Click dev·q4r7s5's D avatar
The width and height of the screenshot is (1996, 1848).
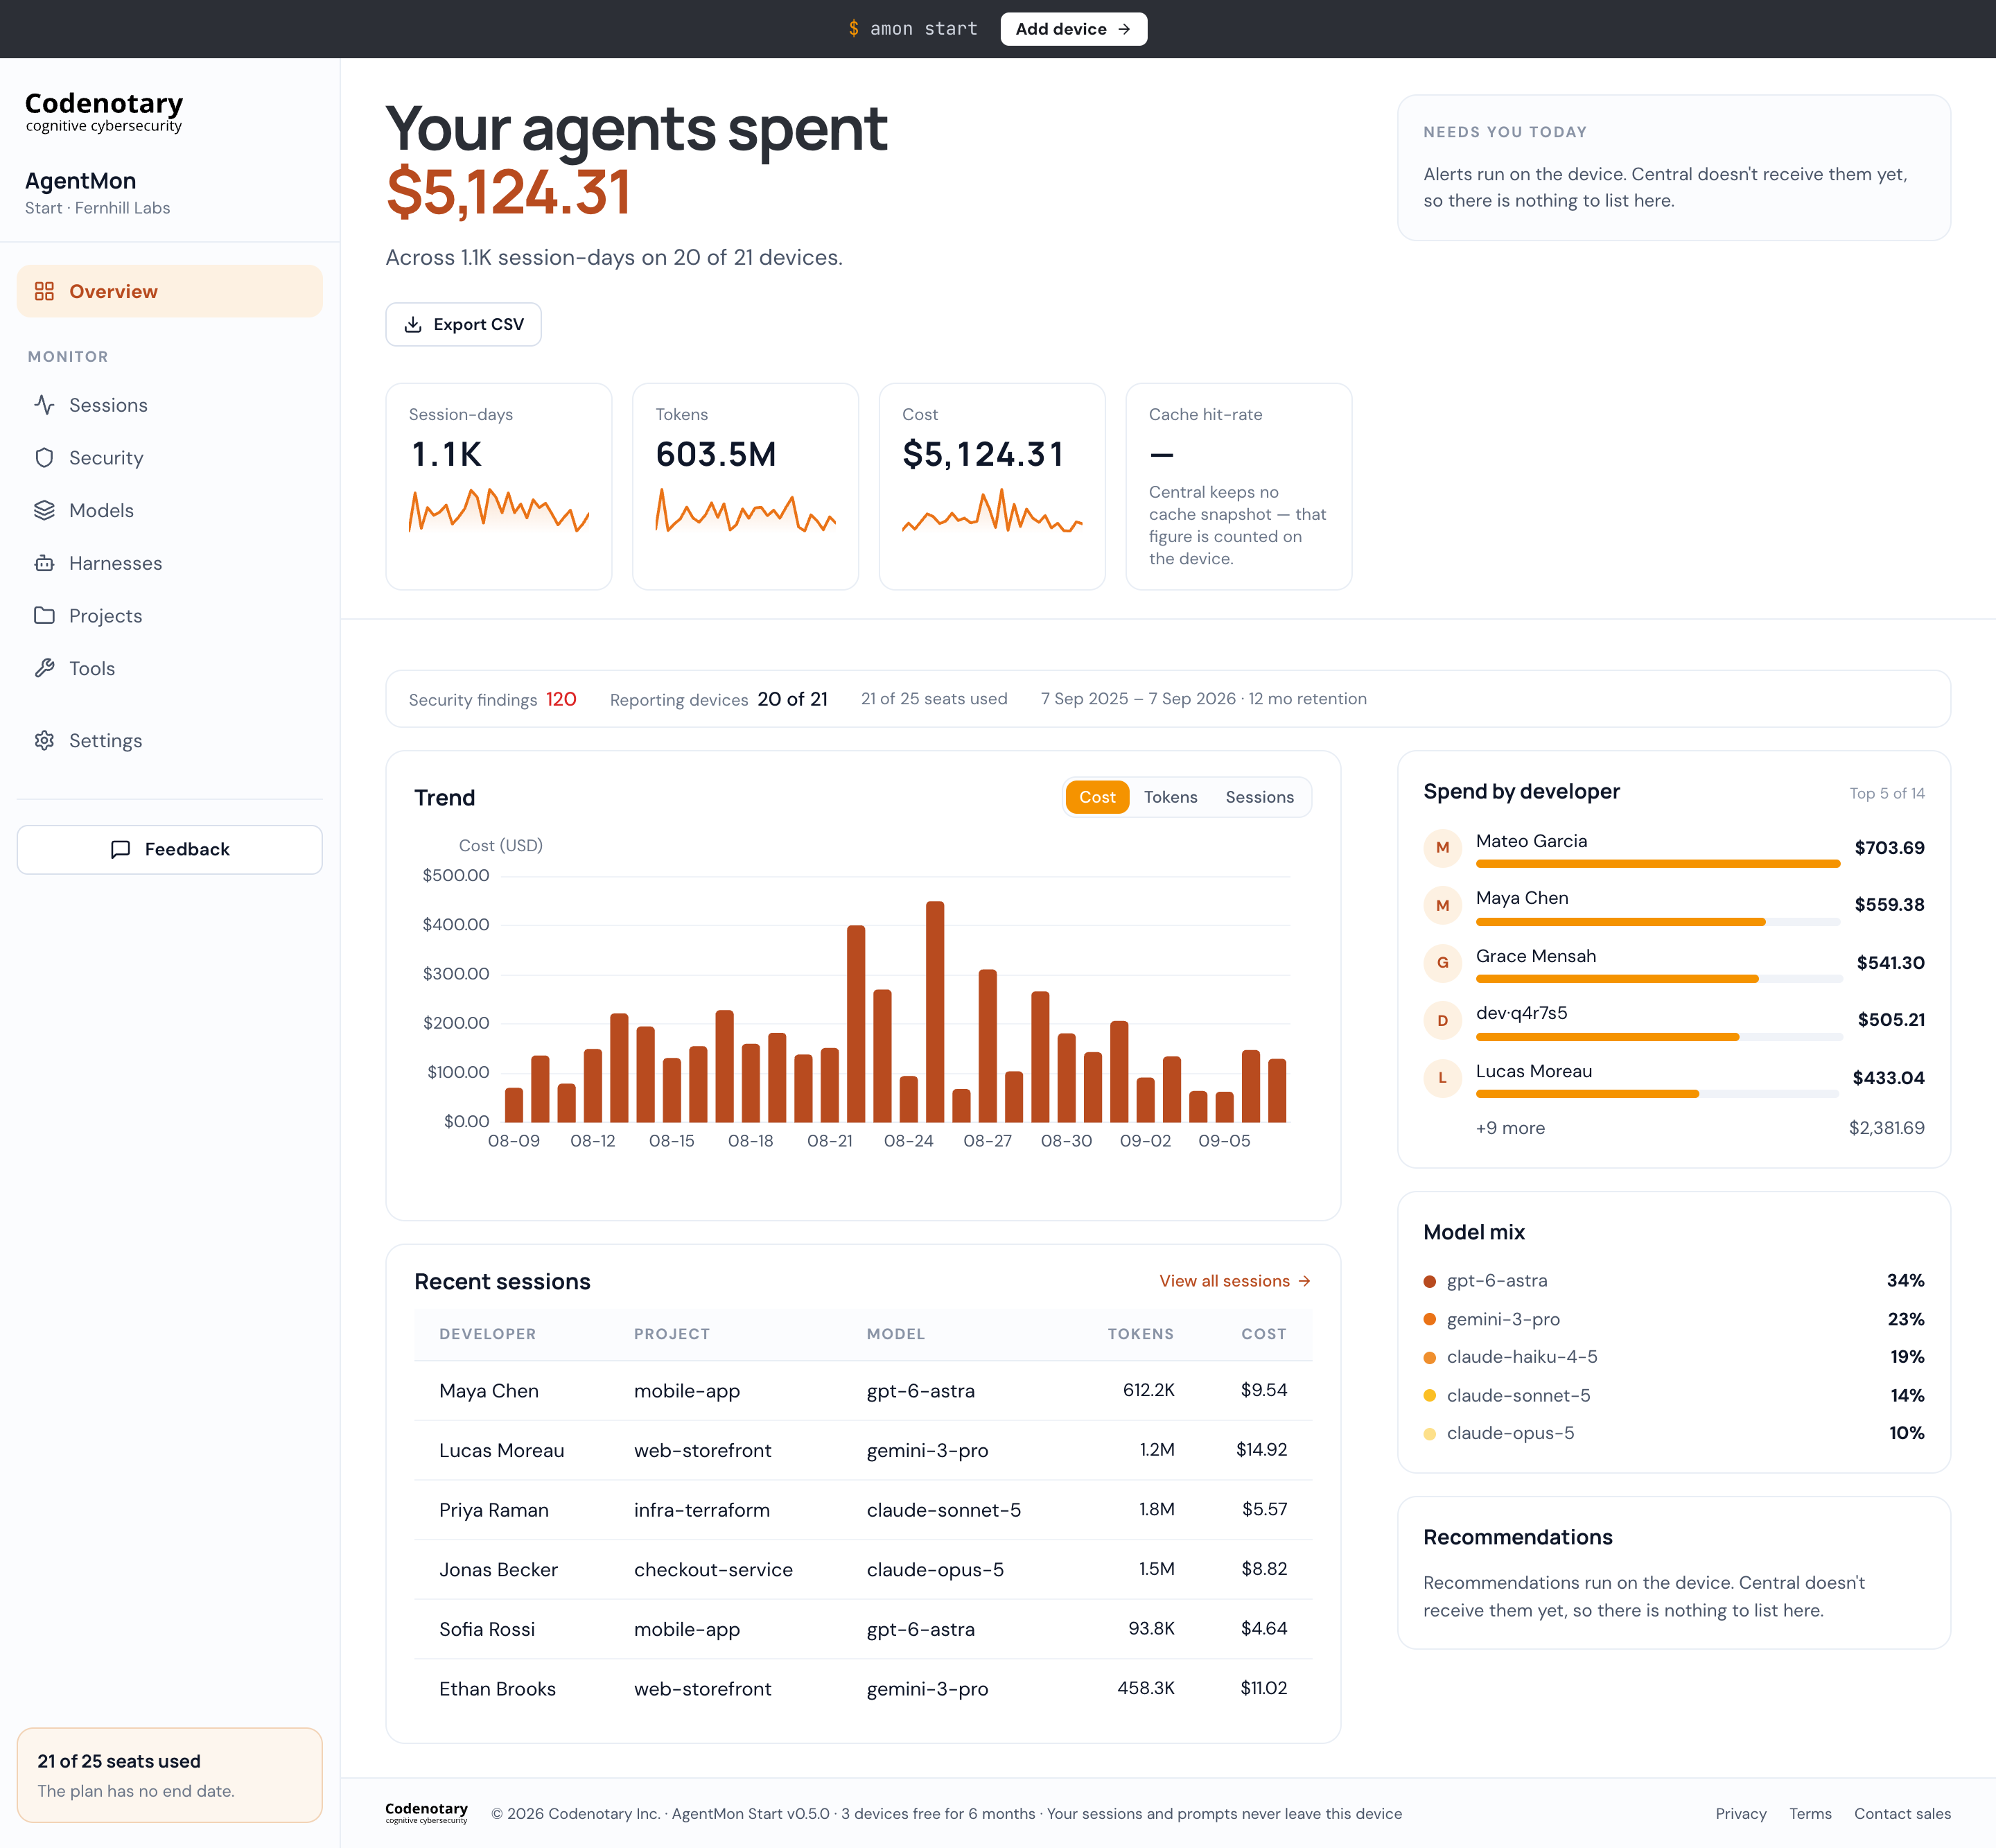pyautogui.click(x=1442, y=1020)
